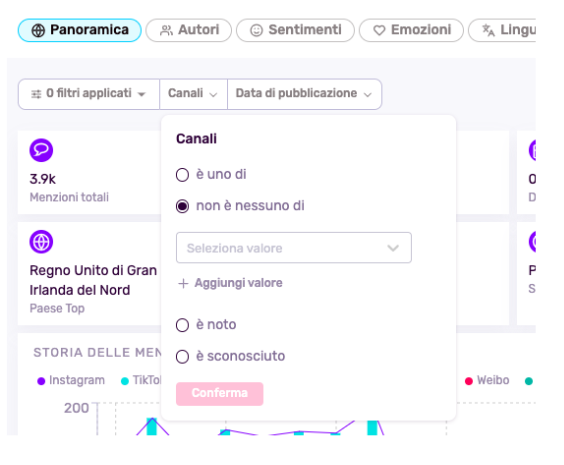Select 'non è nessuno di' radio option
Screen dimensions: 564x465
[x=182, y=206]
